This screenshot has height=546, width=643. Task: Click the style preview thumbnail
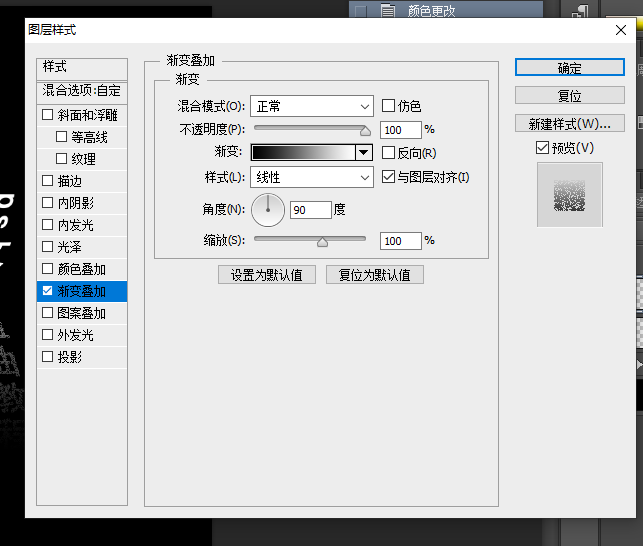coord(570,195)
